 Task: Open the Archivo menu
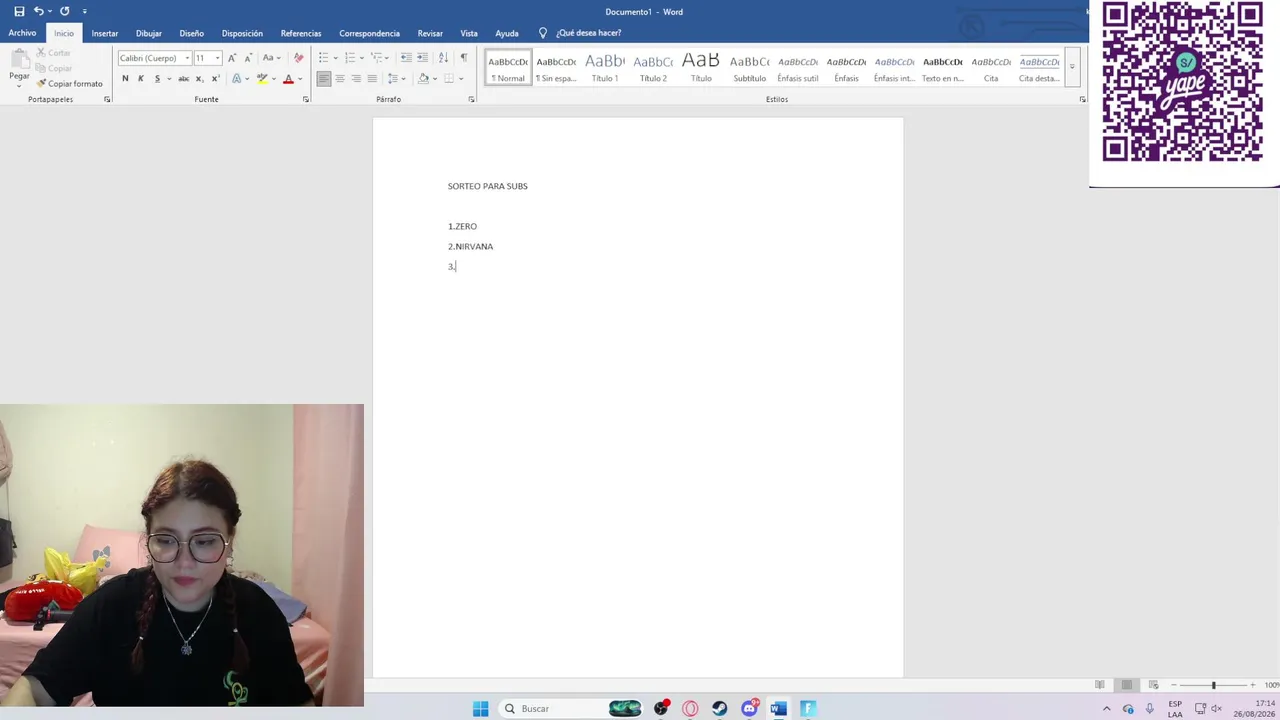pyautogui.click(x=22, y=33)
